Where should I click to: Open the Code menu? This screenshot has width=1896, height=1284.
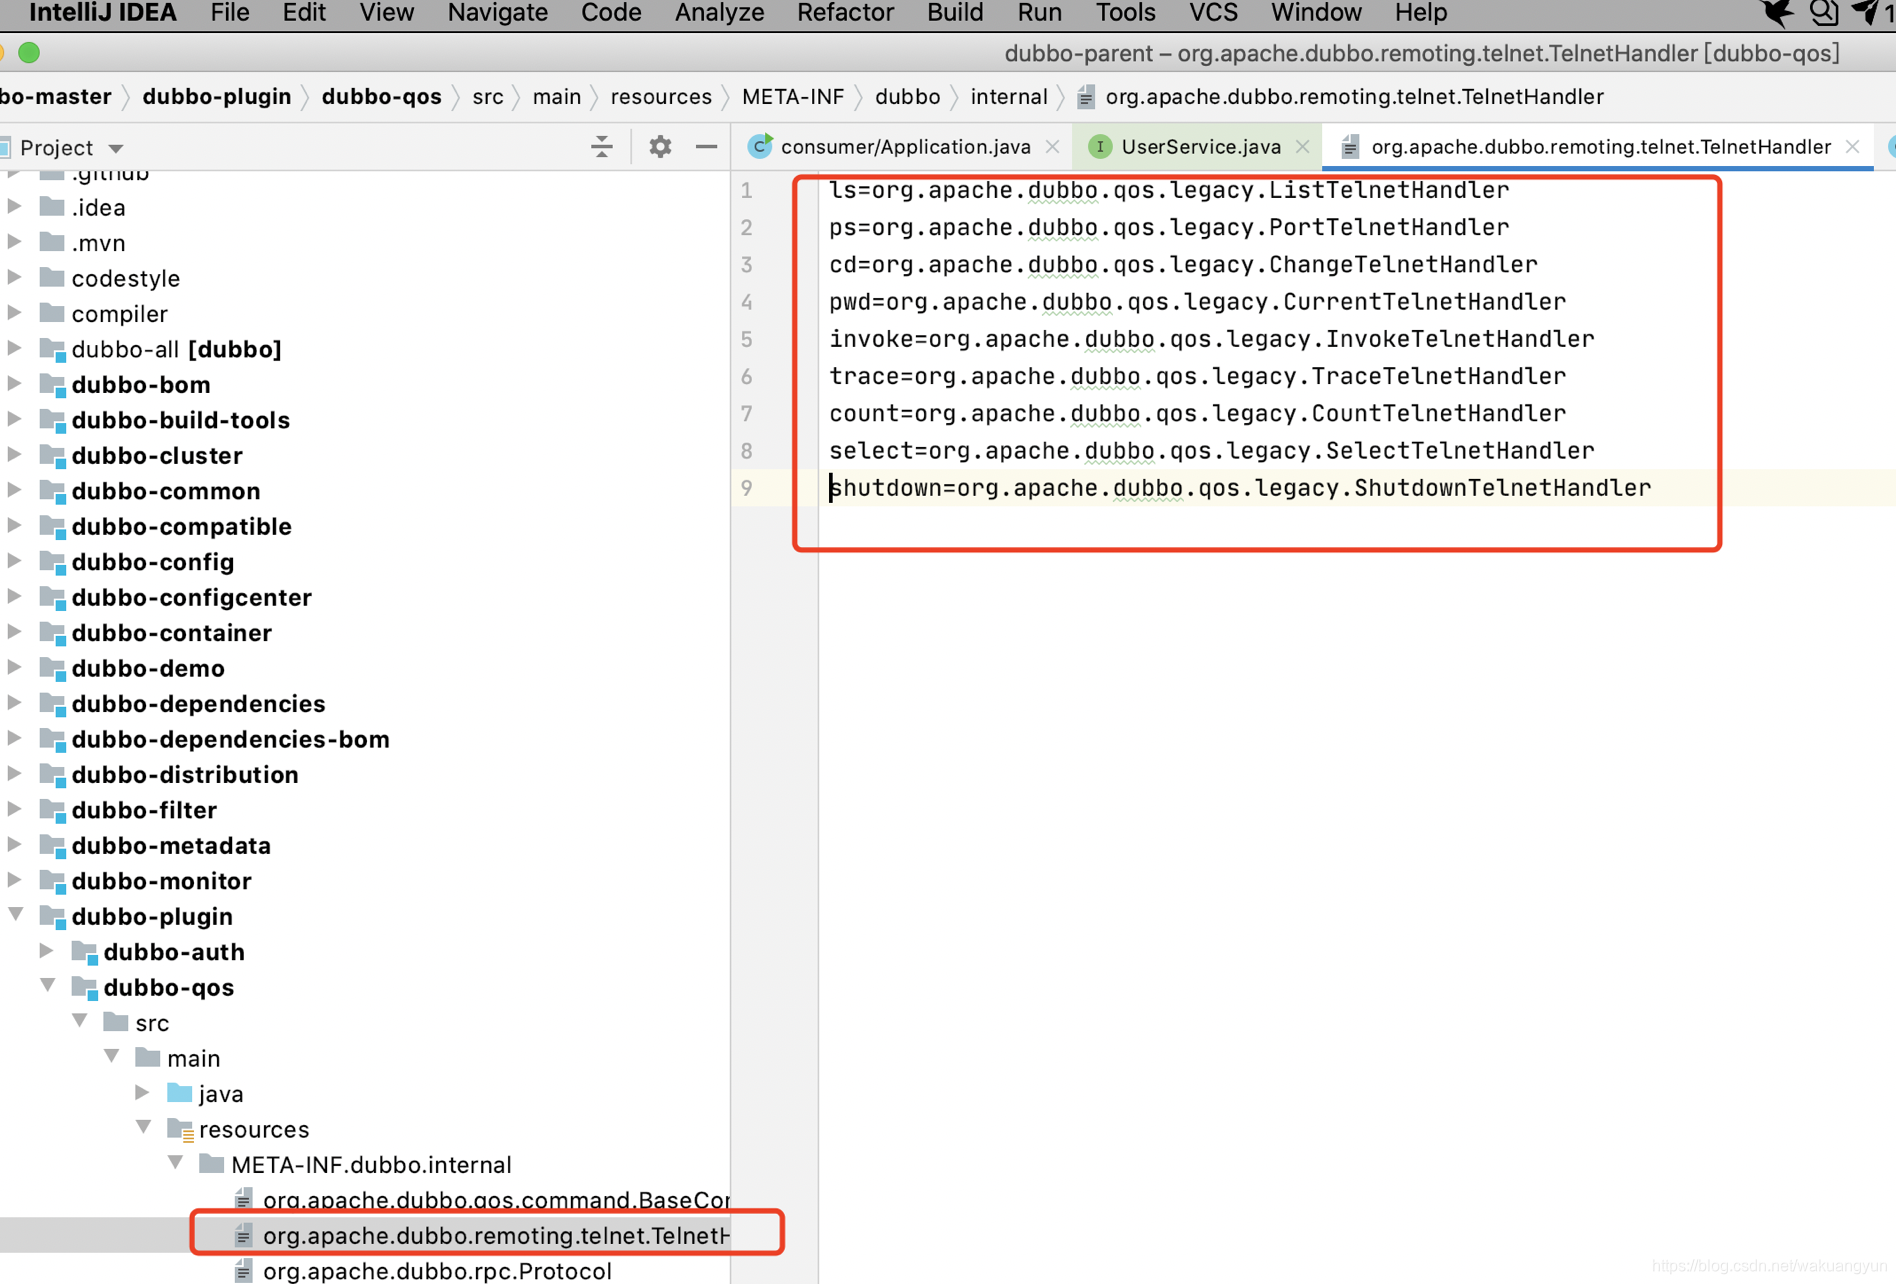(611, 13)
